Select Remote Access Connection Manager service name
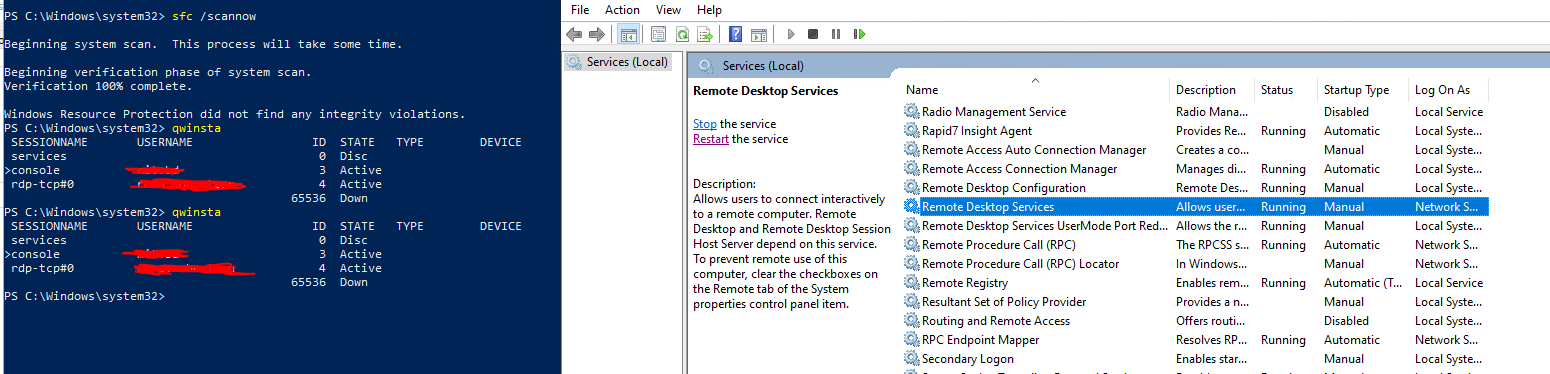The image size is (1550, 374). click(x=1020, y=169)
